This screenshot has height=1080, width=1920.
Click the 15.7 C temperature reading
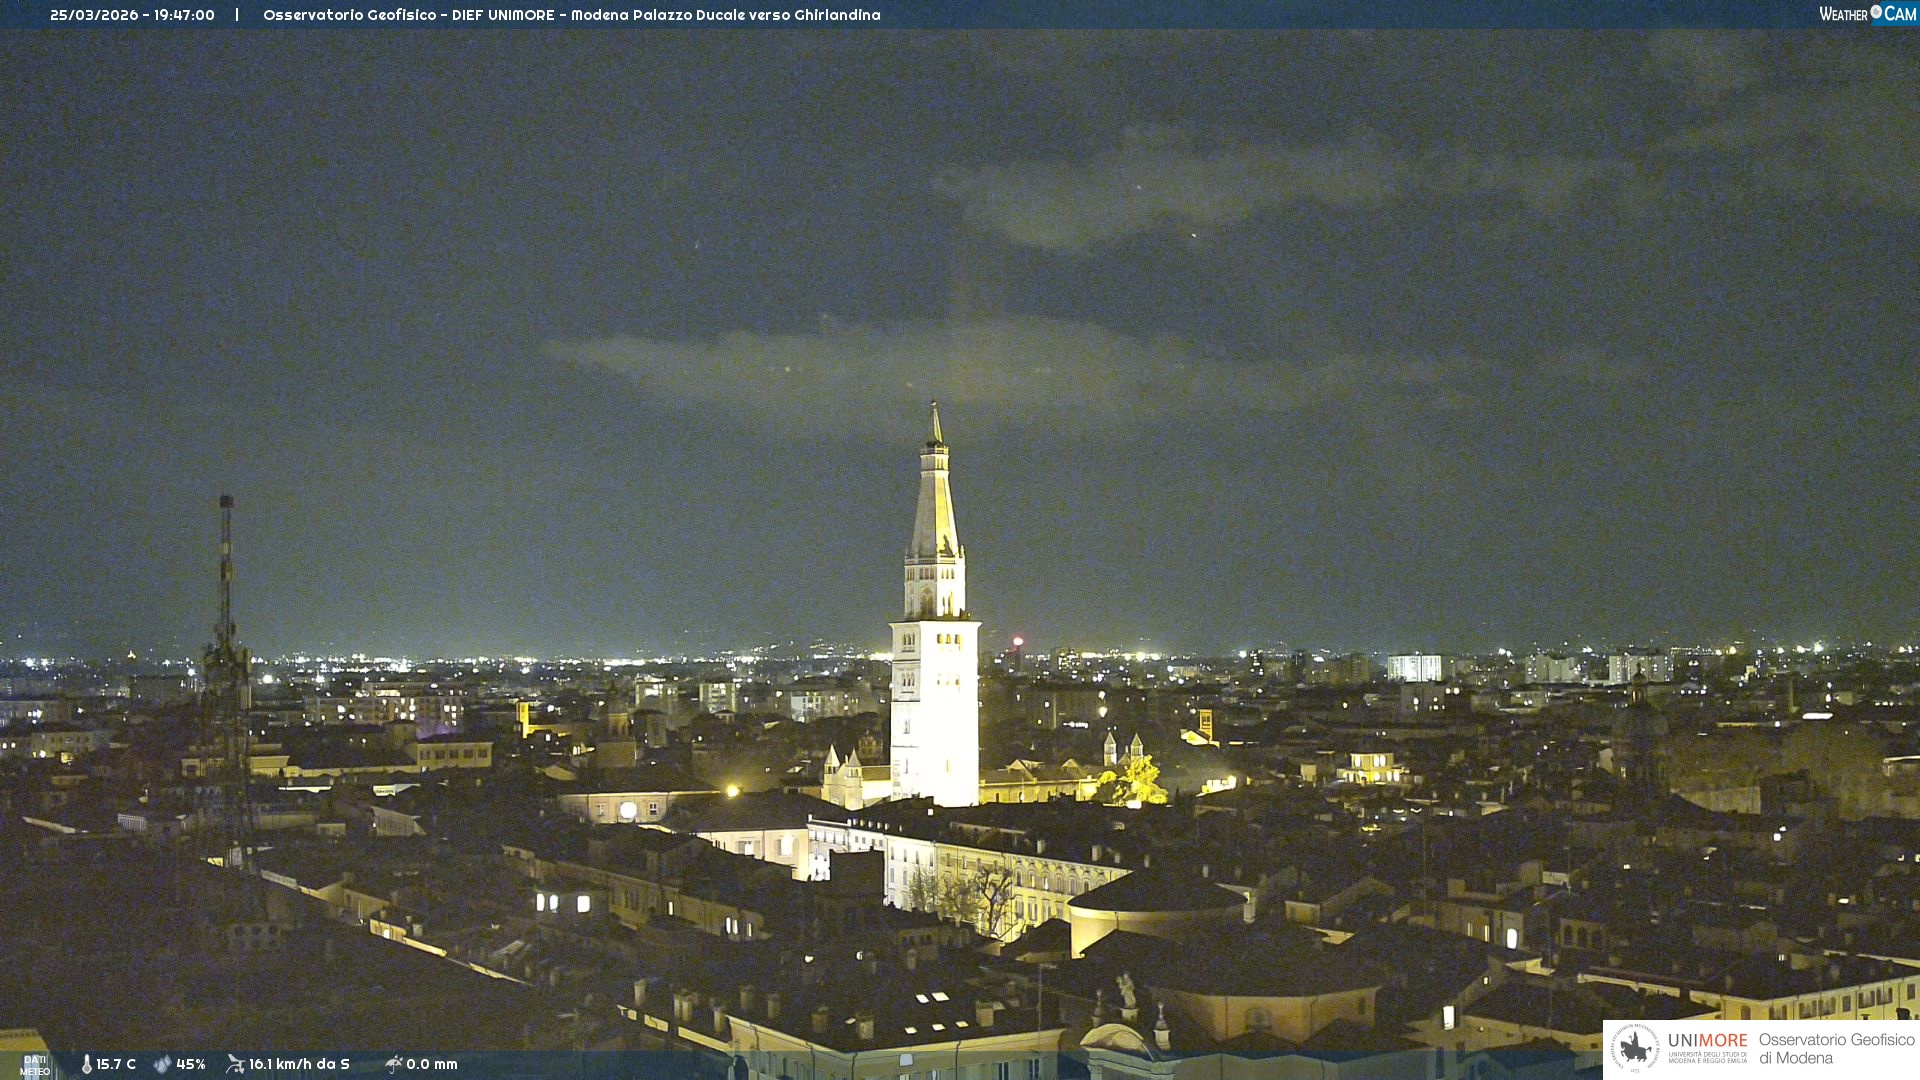coord(116,1064)
